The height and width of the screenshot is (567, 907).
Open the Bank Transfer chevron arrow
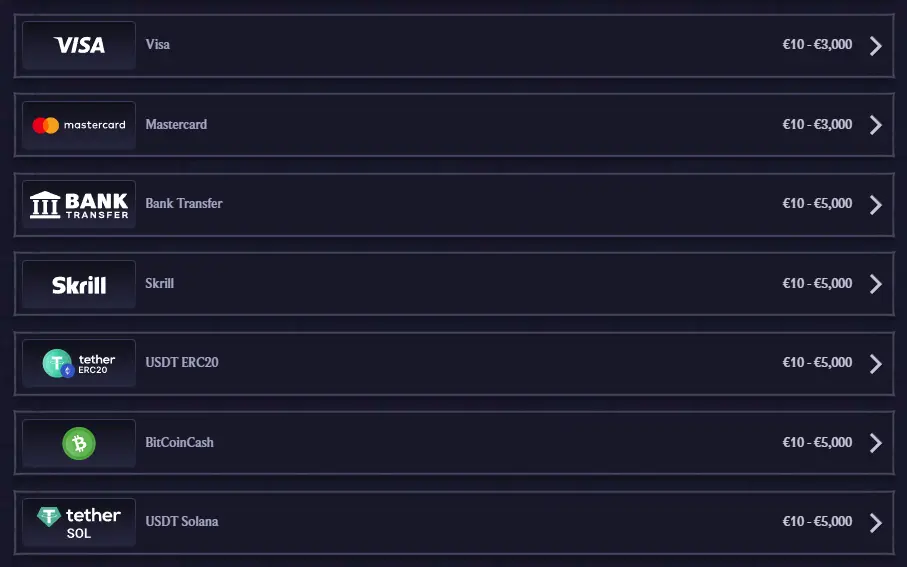coord(876,204)
